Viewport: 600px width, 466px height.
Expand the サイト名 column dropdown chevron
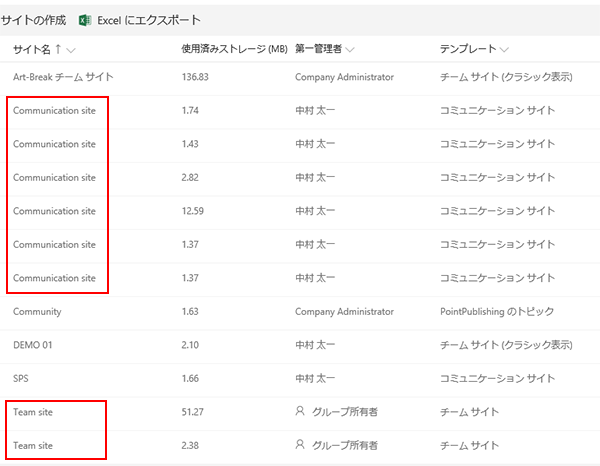pos(71,50)
